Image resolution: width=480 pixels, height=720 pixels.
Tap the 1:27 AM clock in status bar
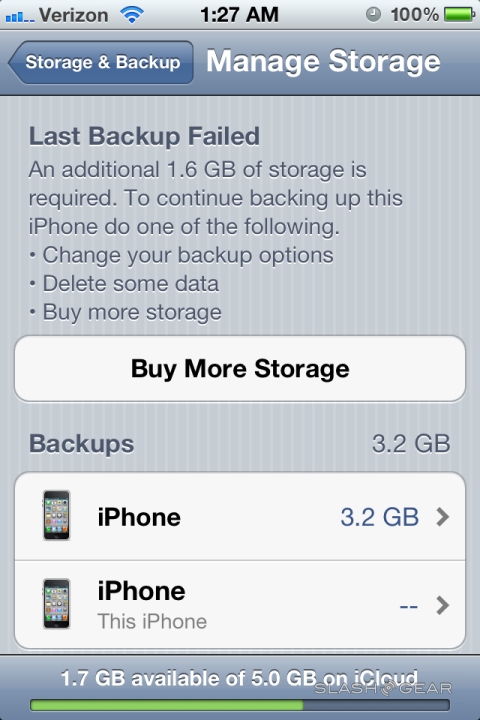point(239,15)
